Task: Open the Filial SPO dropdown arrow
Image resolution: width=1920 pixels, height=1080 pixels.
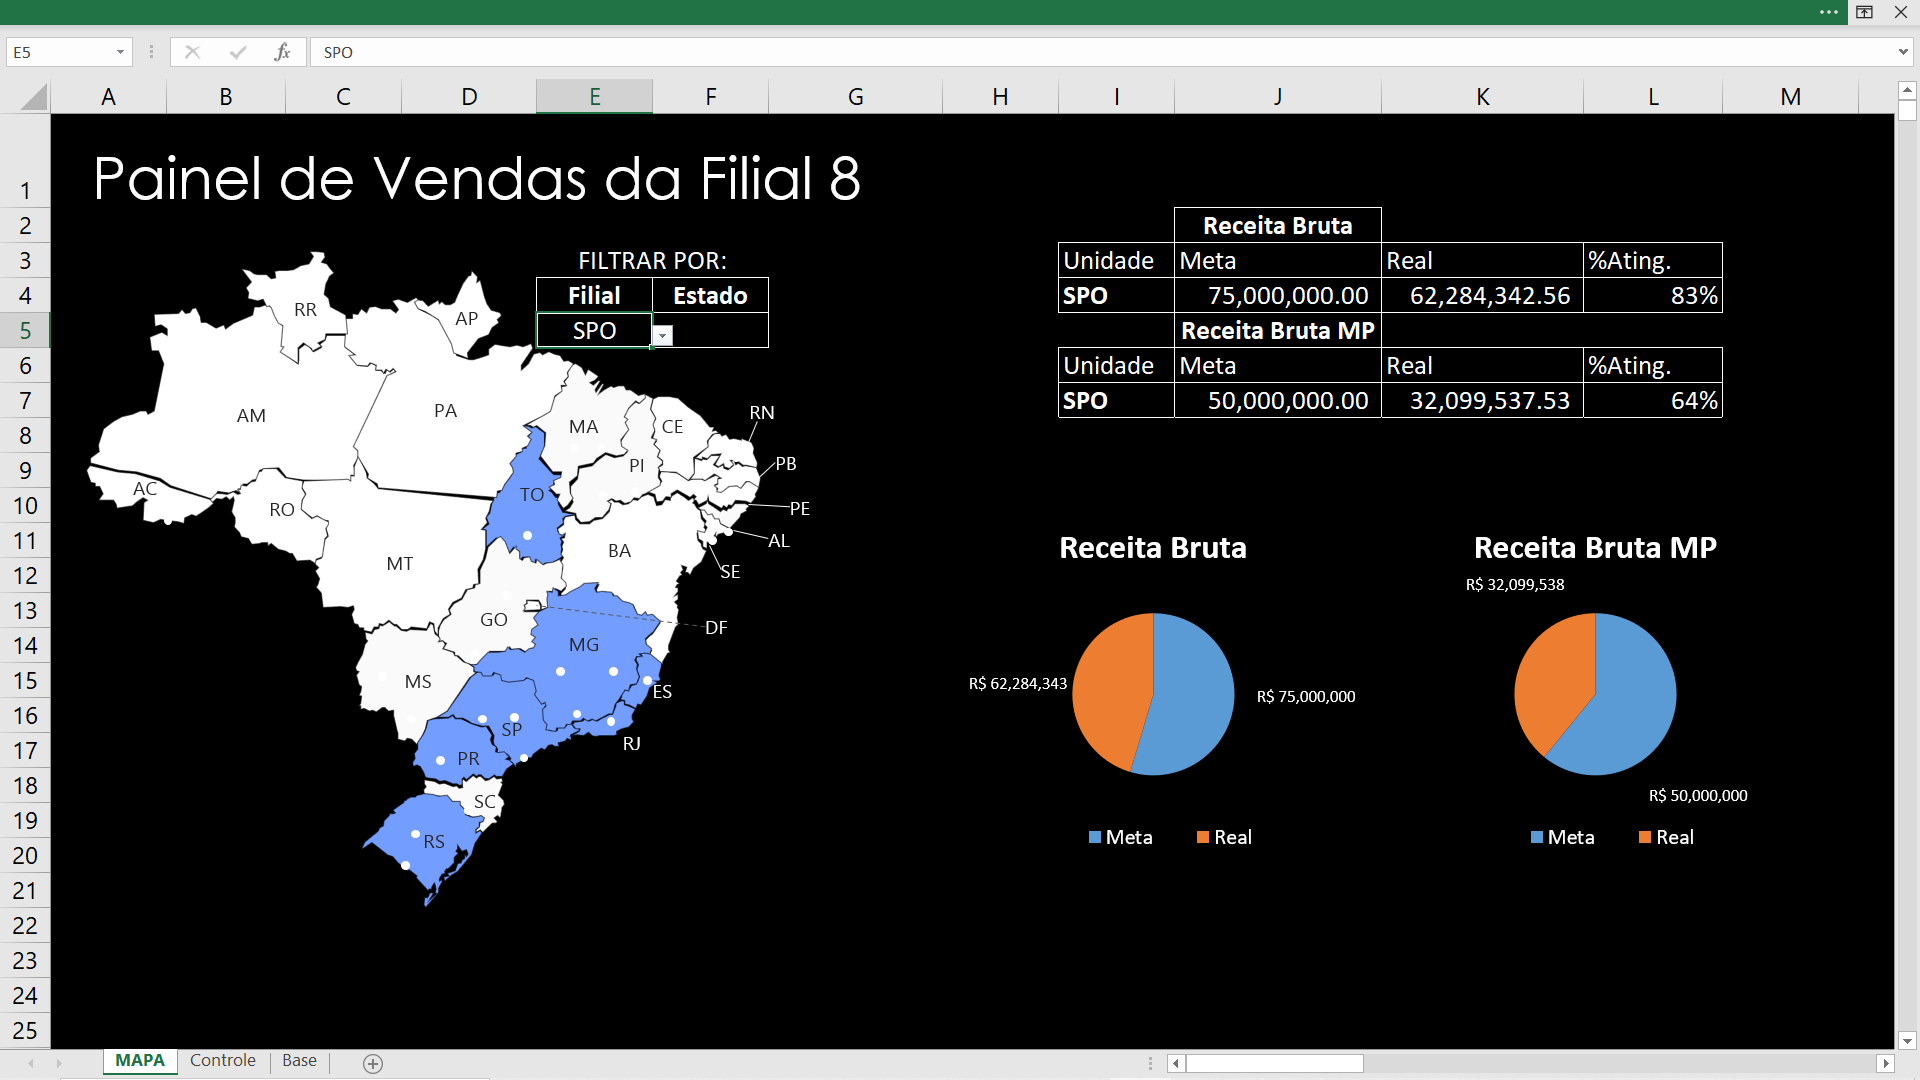Action: 663,336
